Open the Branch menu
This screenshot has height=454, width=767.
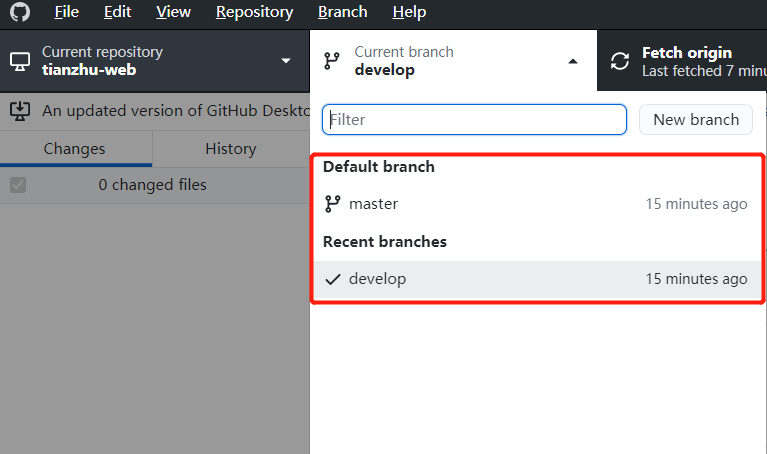[342, 12]
